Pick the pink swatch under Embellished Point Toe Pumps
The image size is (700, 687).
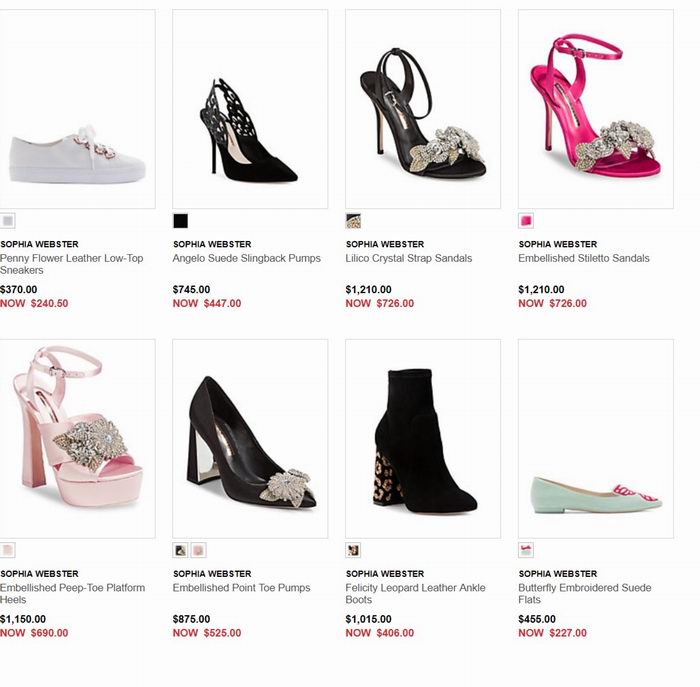point(199,550)
